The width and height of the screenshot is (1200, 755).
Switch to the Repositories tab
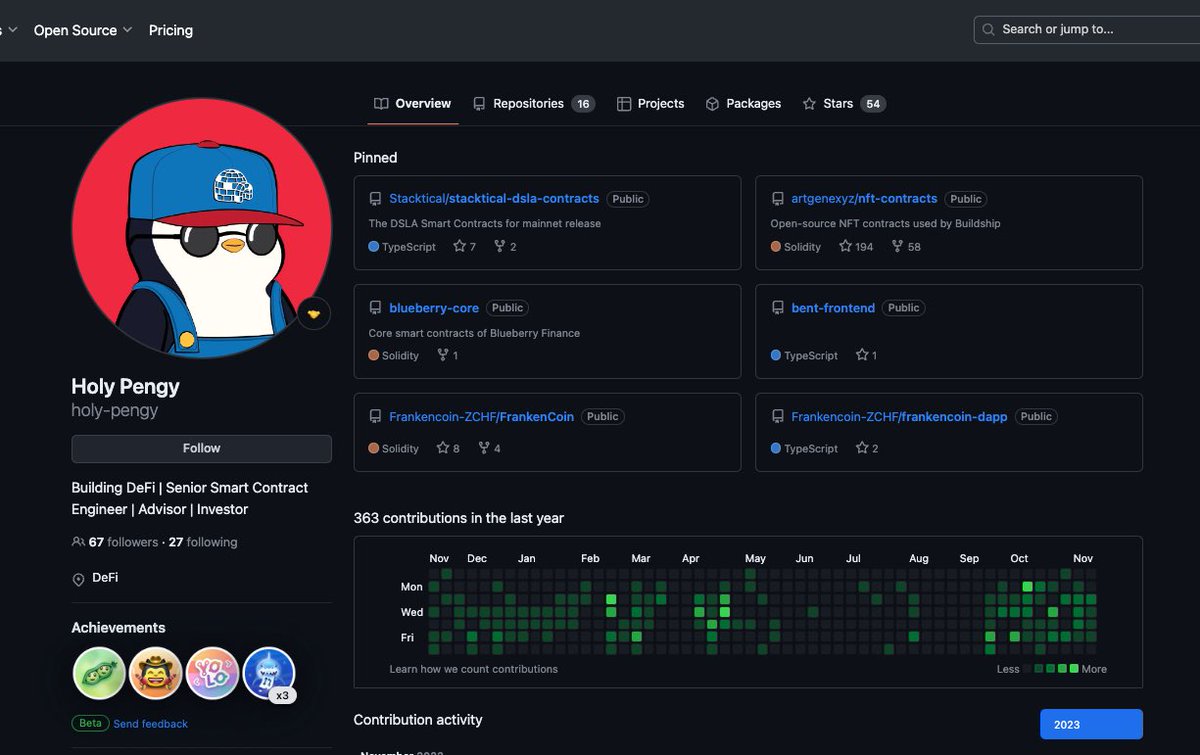[x=533, y=104]
